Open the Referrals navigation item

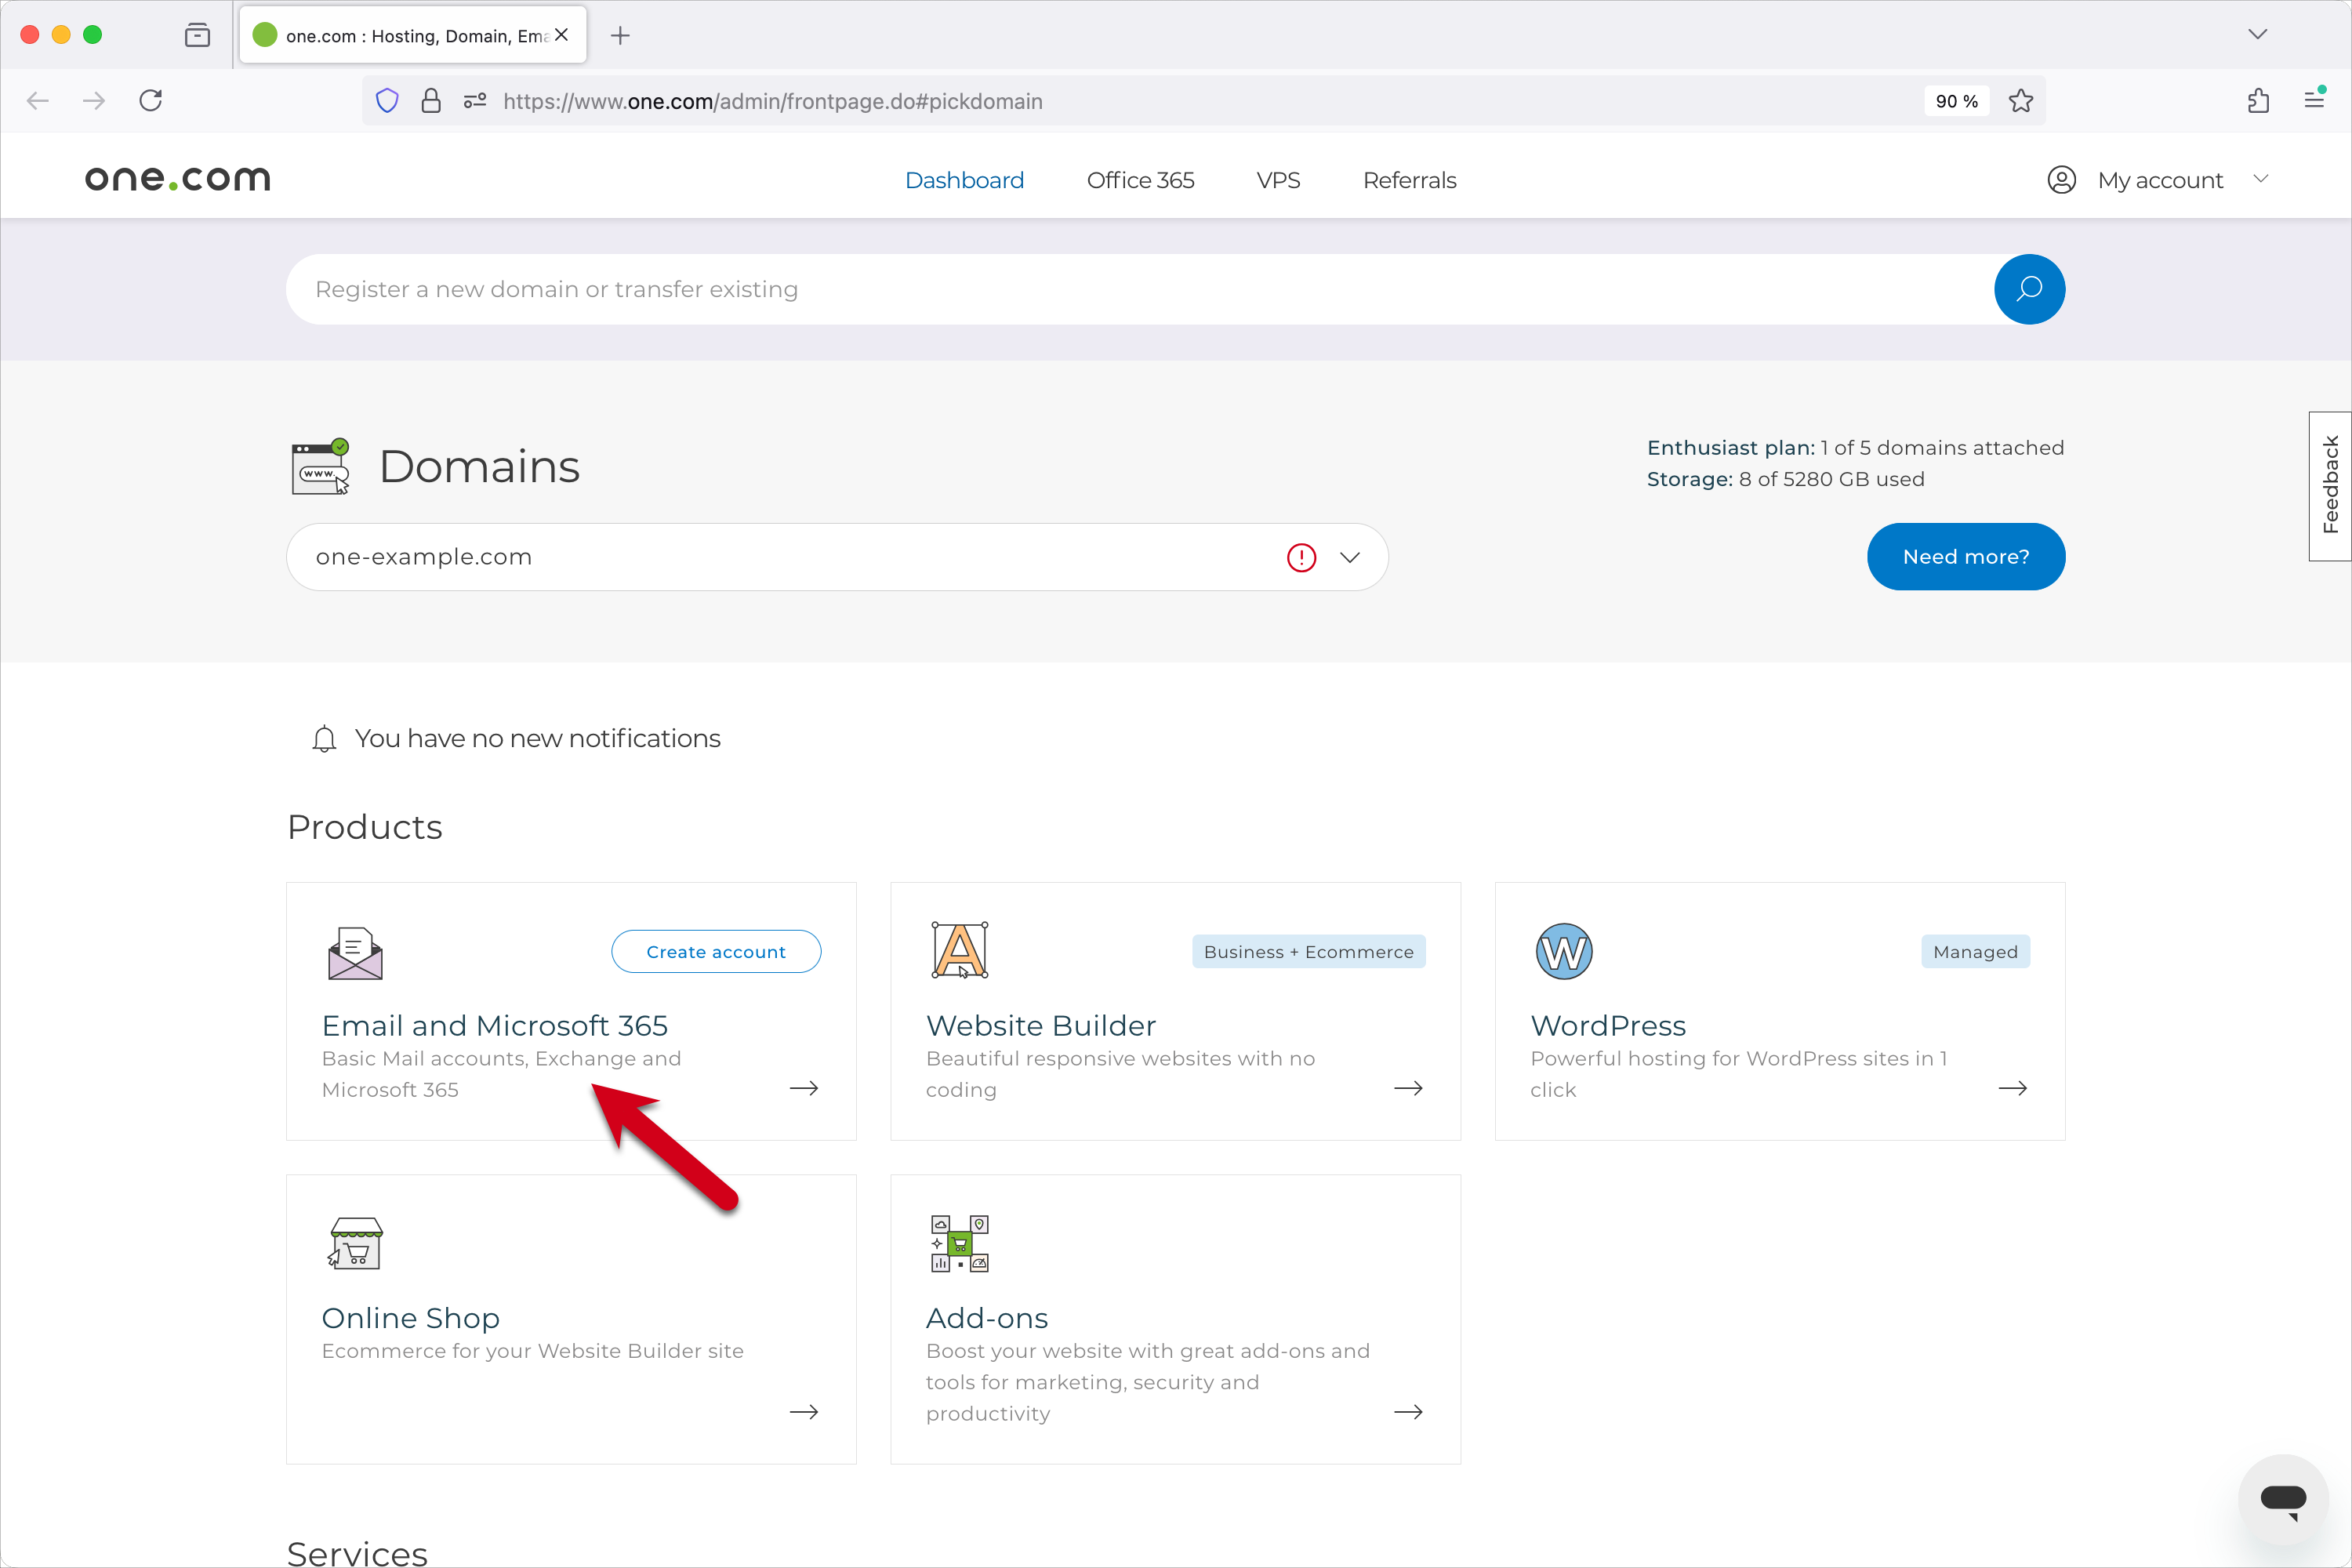(x=1409, y=180)
